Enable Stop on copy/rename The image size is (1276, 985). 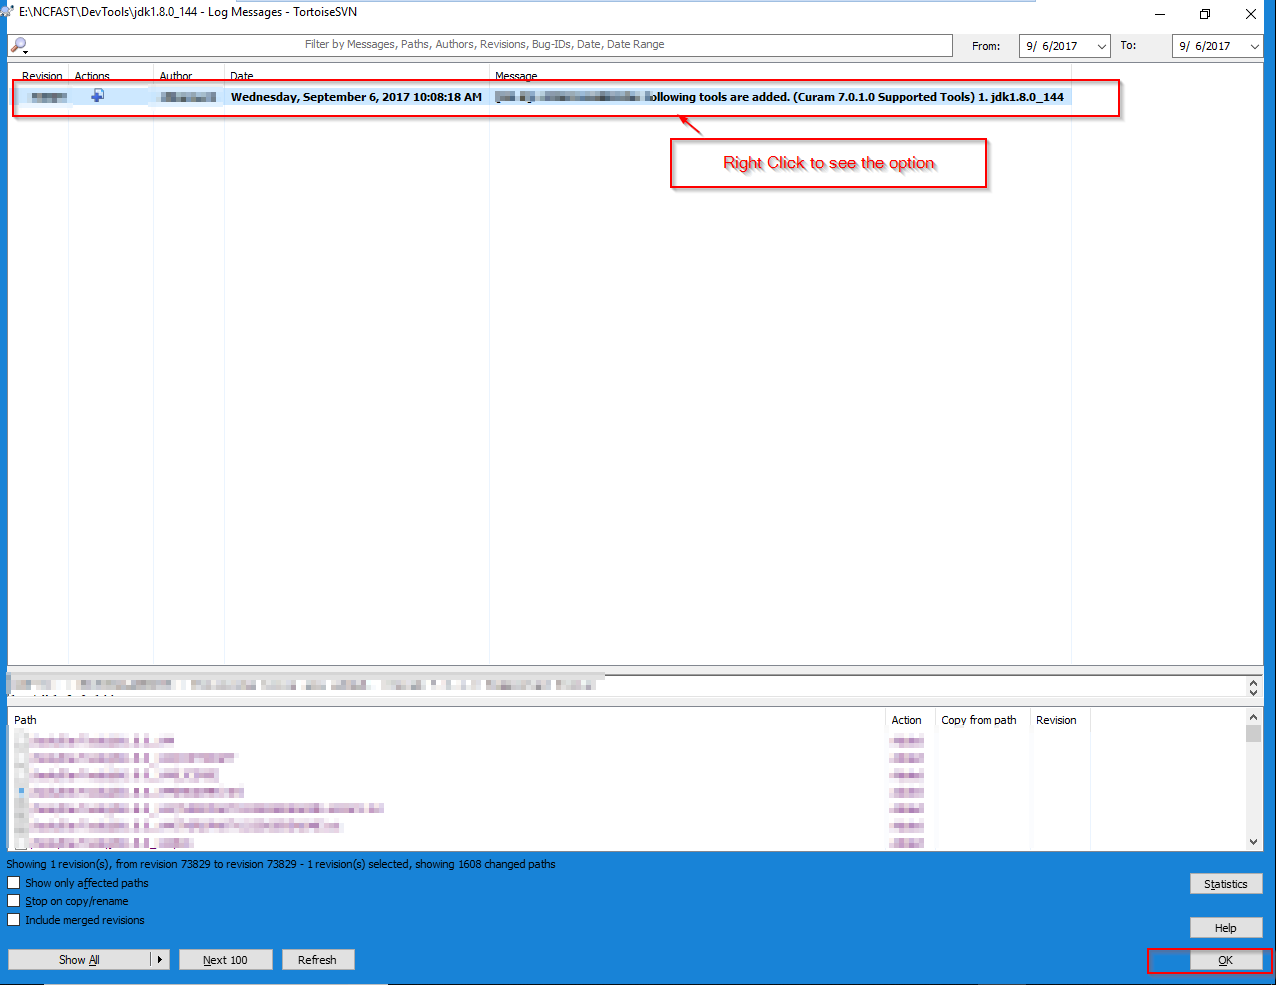(x=14, y=901)
